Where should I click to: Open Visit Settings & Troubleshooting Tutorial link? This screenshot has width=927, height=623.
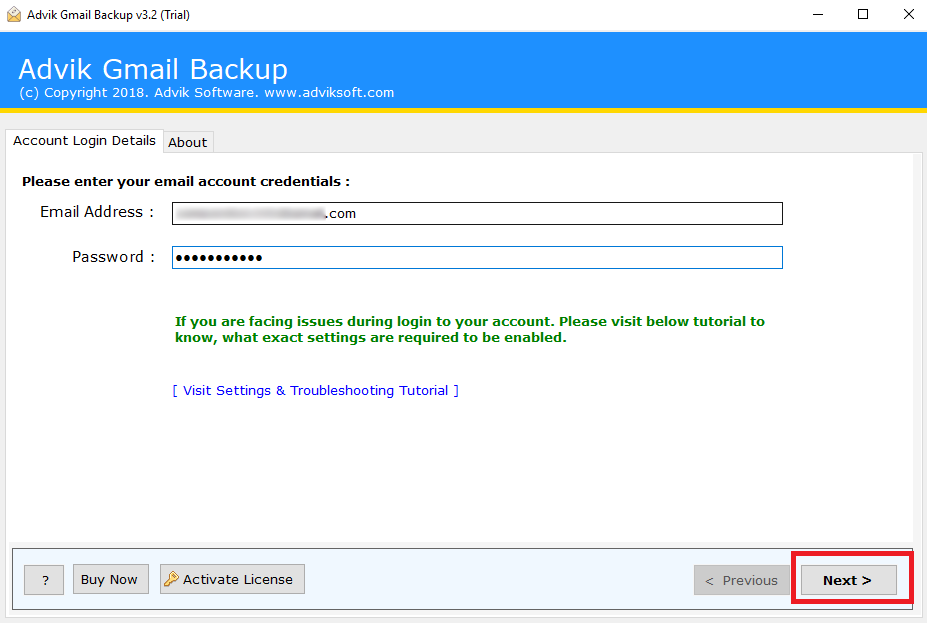(x=316, y=391)
